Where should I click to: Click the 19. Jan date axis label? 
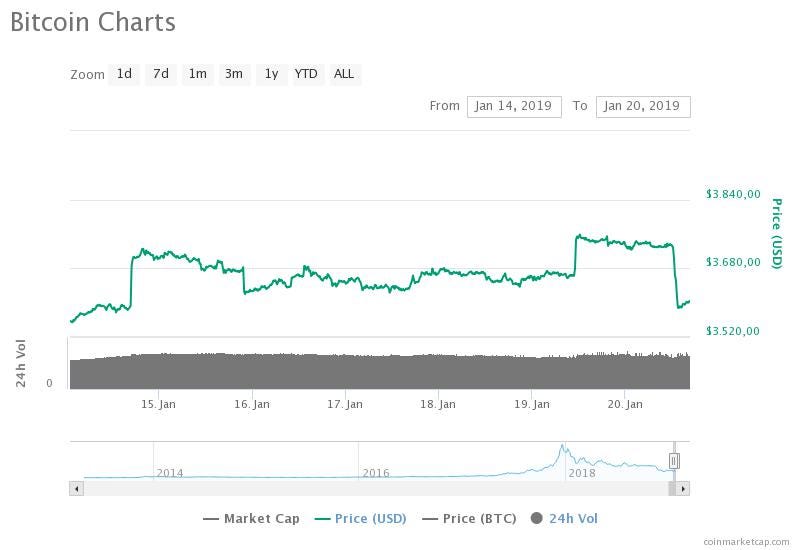tap(532, 405)
